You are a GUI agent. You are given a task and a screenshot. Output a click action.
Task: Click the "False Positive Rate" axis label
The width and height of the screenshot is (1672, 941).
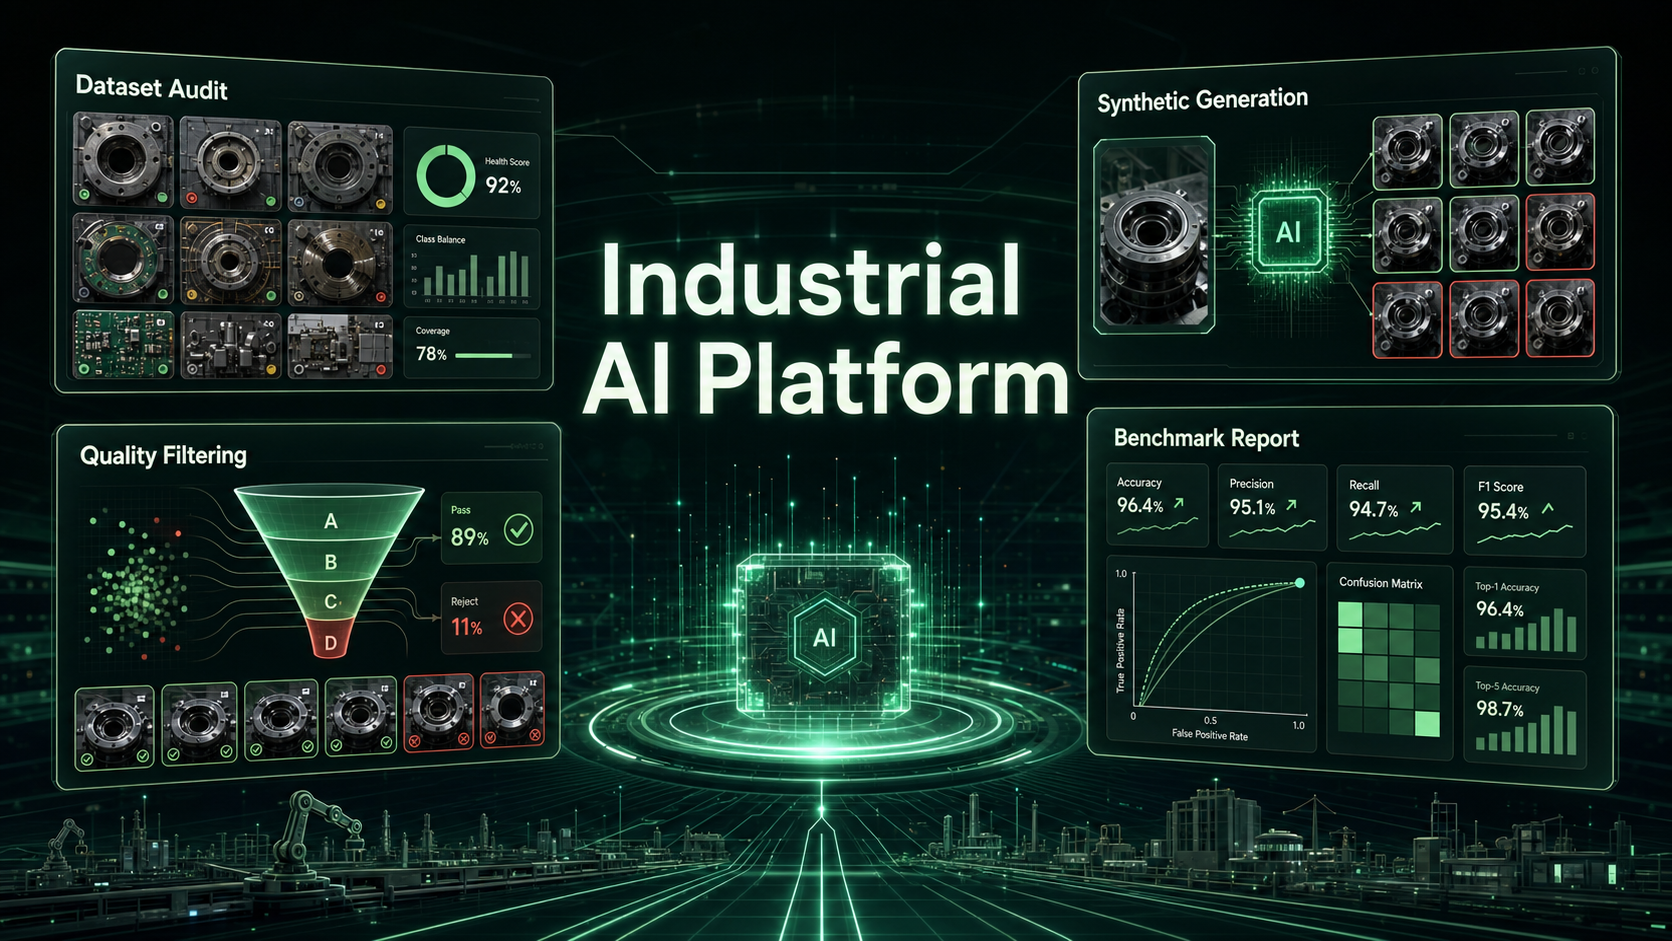pyautogui.click(x=1210, y=736)
